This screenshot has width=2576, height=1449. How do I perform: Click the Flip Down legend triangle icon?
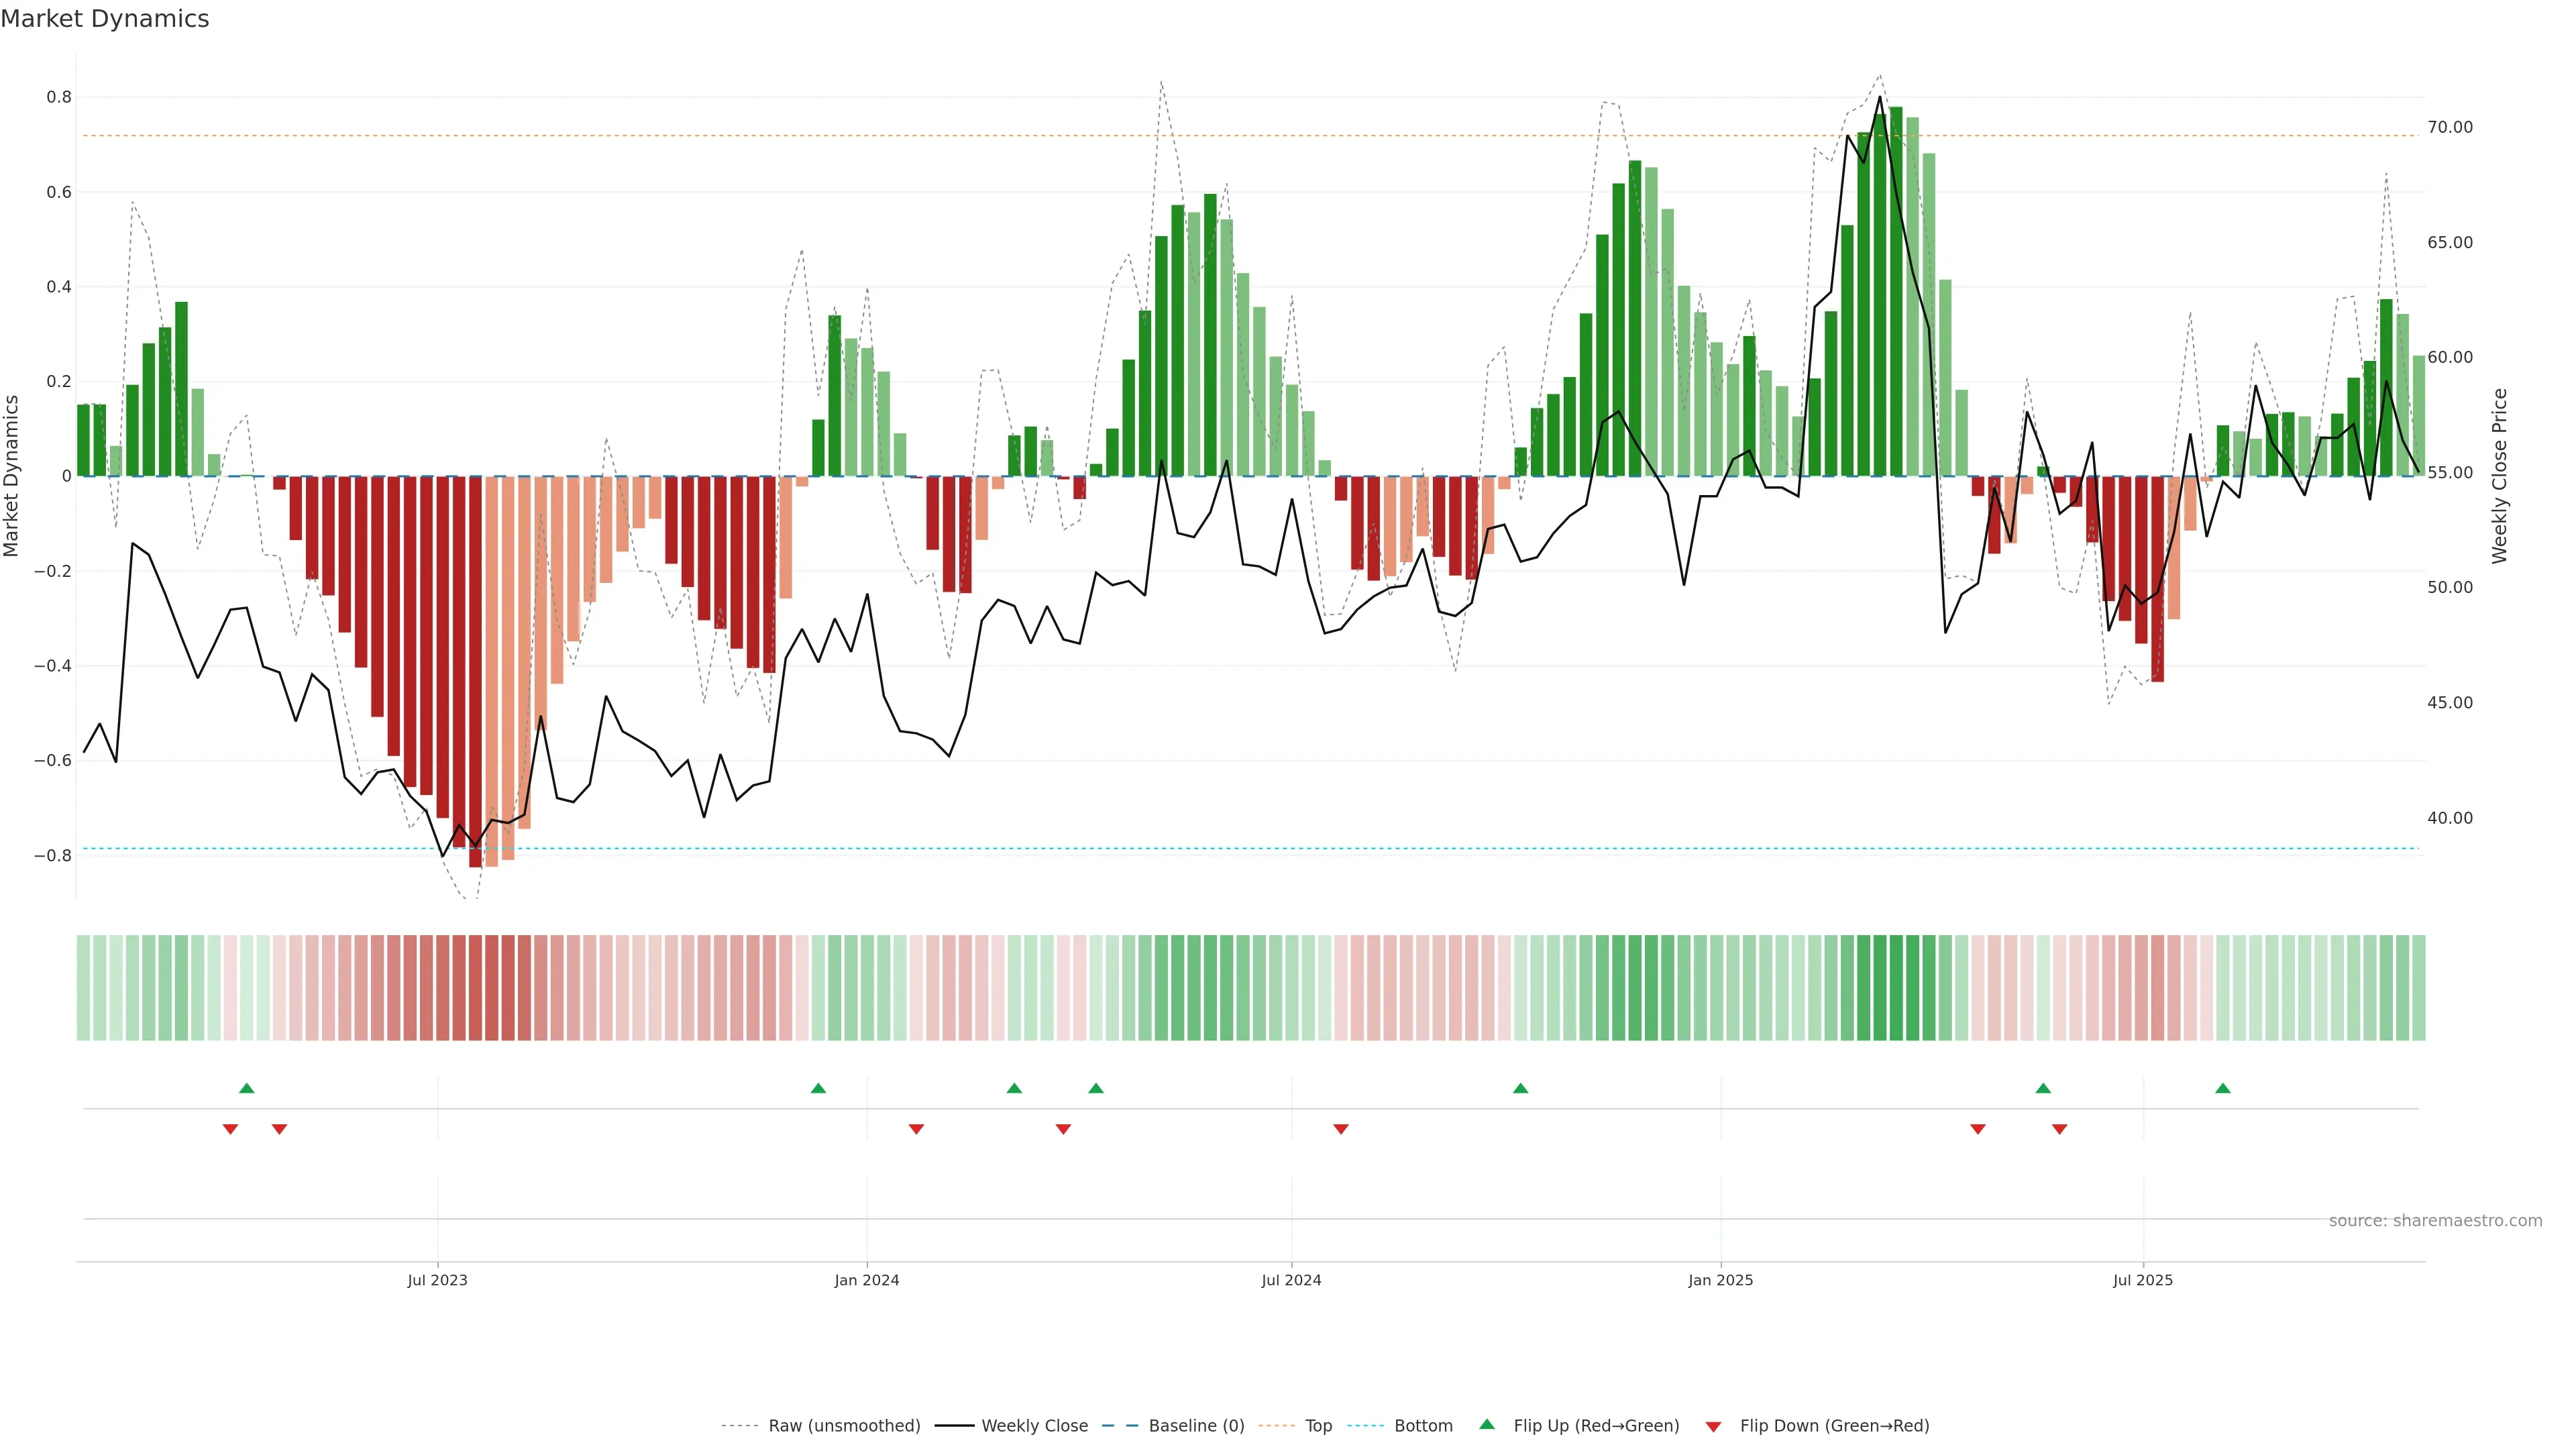(1713, 1427)
